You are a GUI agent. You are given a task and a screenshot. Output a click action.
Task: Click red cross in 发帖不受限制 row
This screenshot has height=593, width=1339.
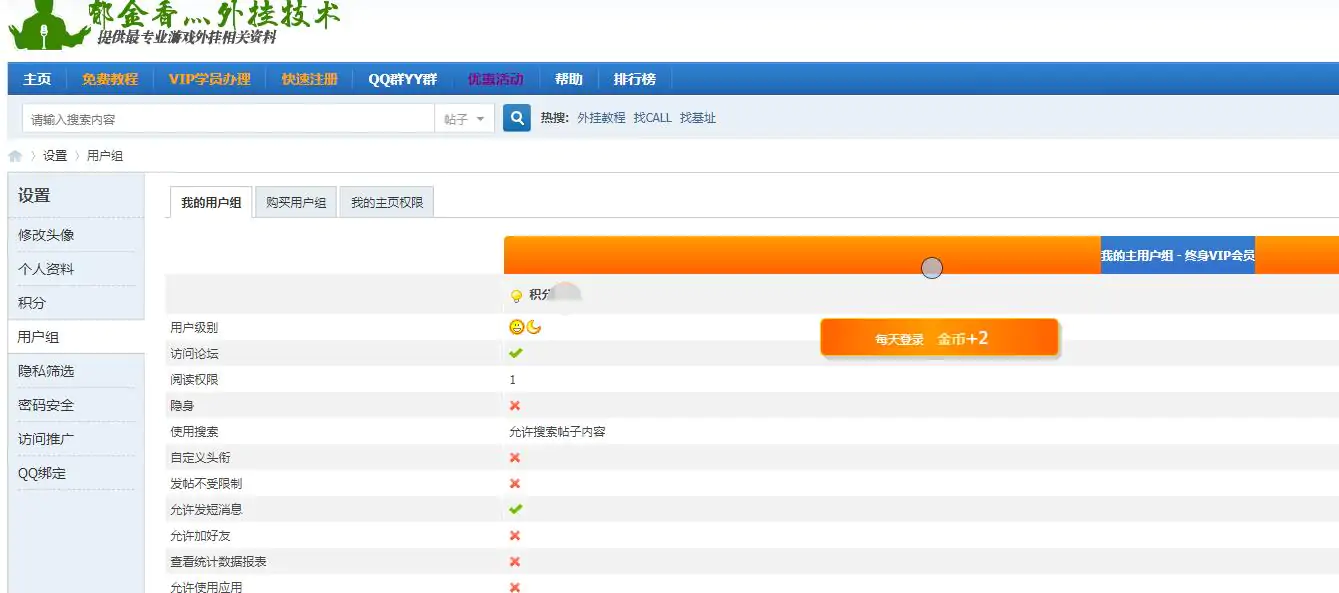(x=515, y=483)
